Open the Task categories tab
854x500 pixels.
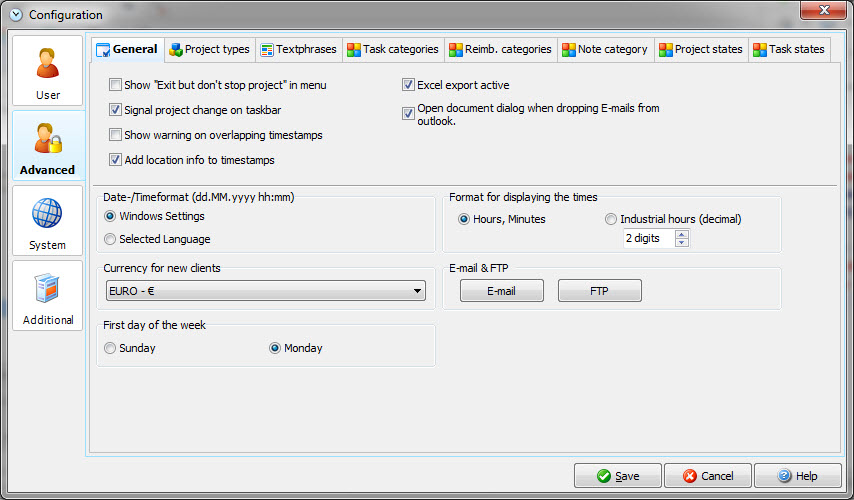(x=392, y=49)
